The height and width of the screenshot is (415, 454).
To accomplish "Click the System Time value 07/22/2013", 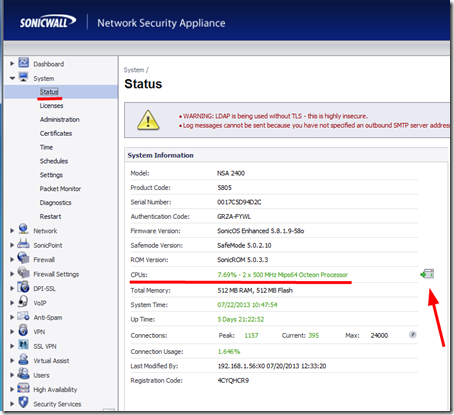I will point(247,305).
